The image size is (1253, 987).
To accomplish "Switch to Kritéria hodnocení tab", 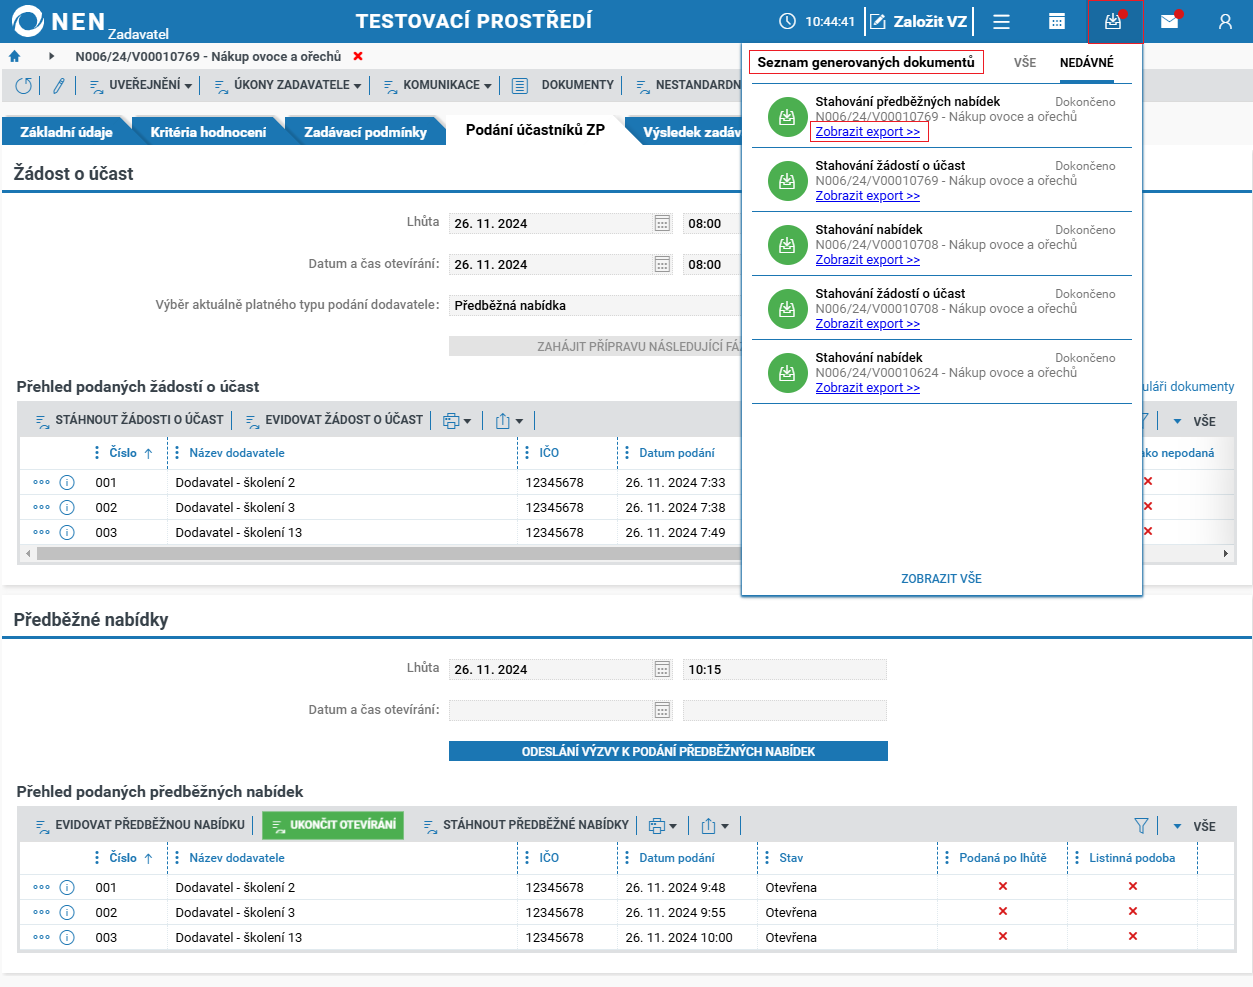I will coord(208,132).
